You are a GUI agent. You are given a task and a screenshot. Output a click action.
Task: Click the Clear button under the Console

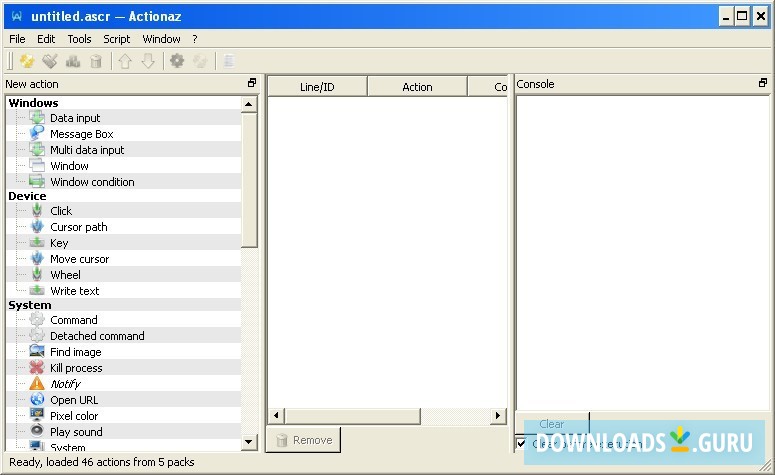click(552, 424)
